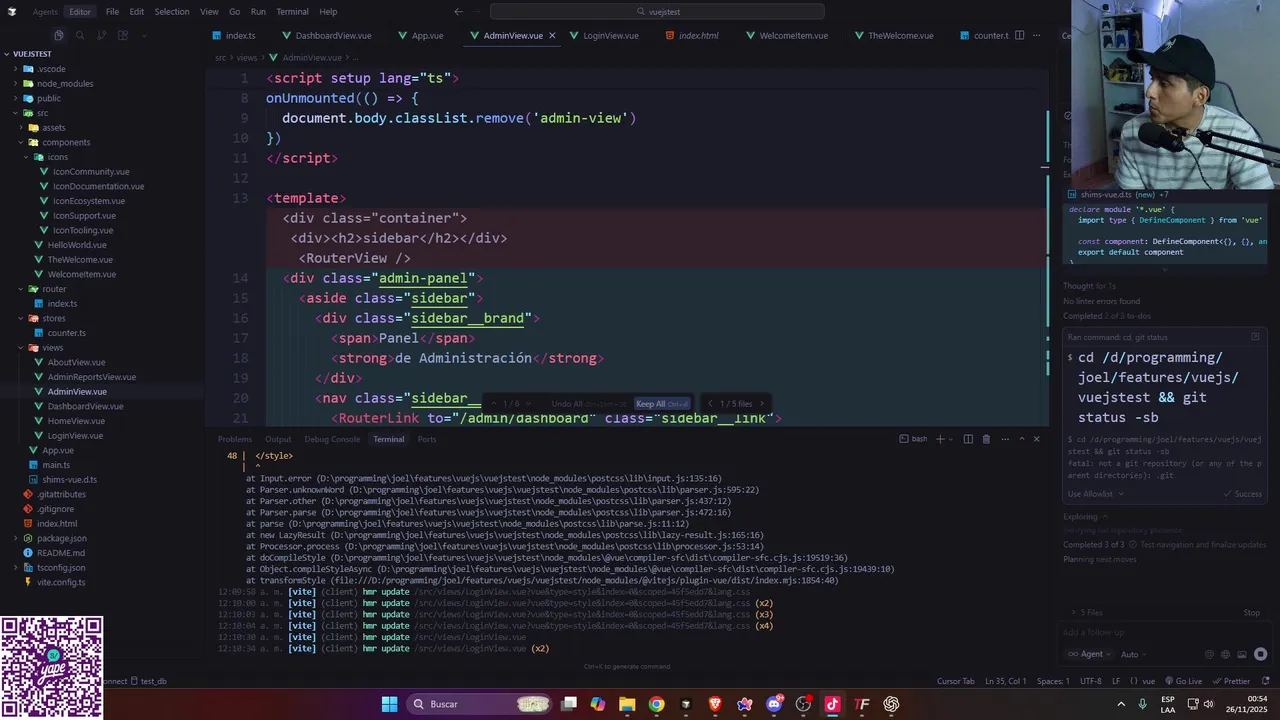
Task: Click the Undo All button
Action: 589,404
